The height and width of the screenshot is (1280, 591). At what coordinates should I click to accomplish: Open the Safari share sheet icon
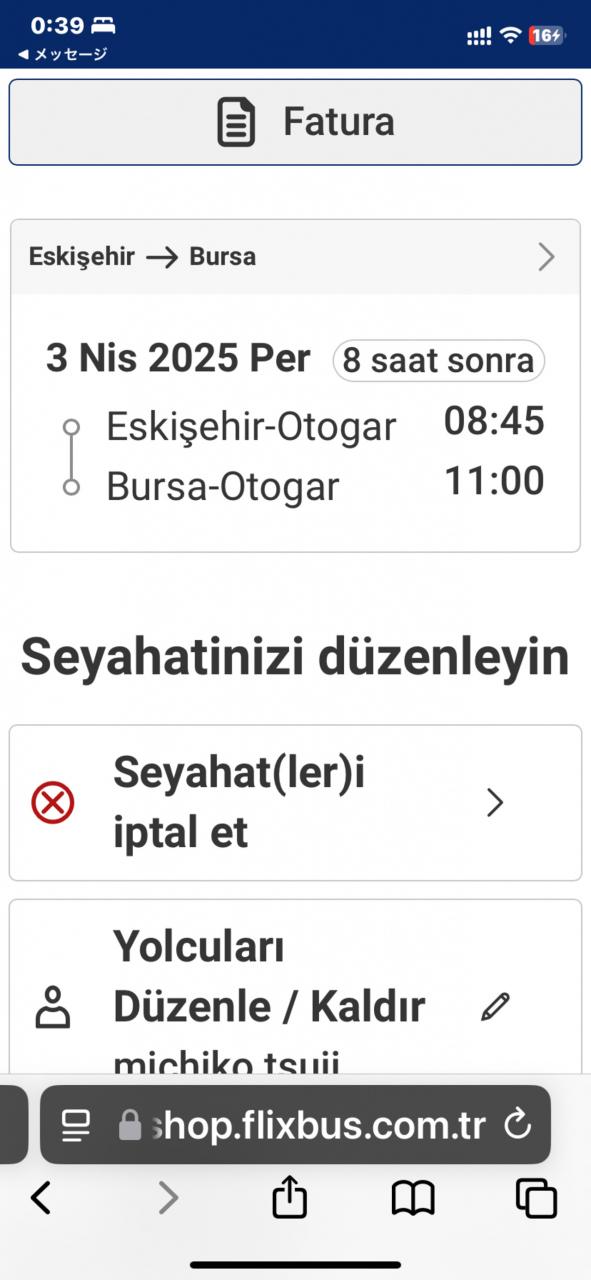289,1196
